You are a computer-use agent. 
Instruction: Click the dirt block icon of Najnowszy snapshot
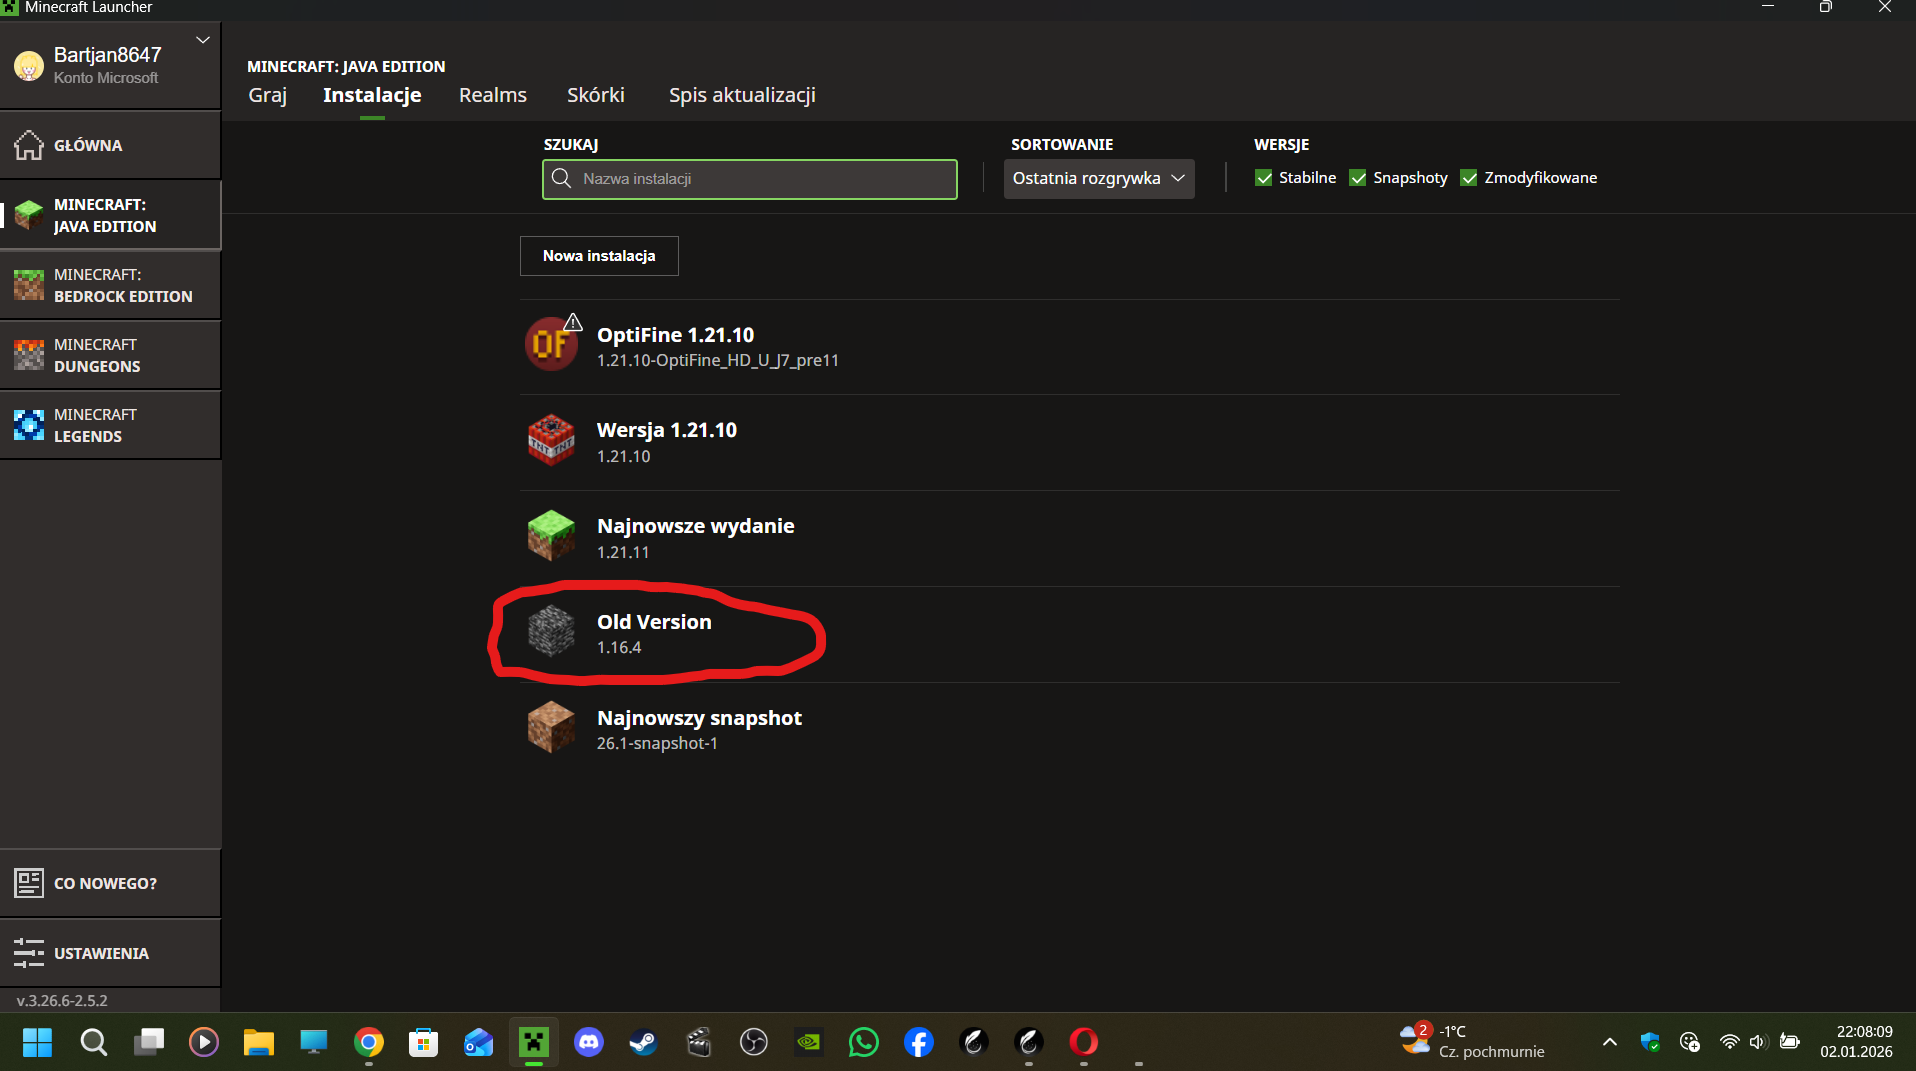pyautogui.click(x=551, y=727)
